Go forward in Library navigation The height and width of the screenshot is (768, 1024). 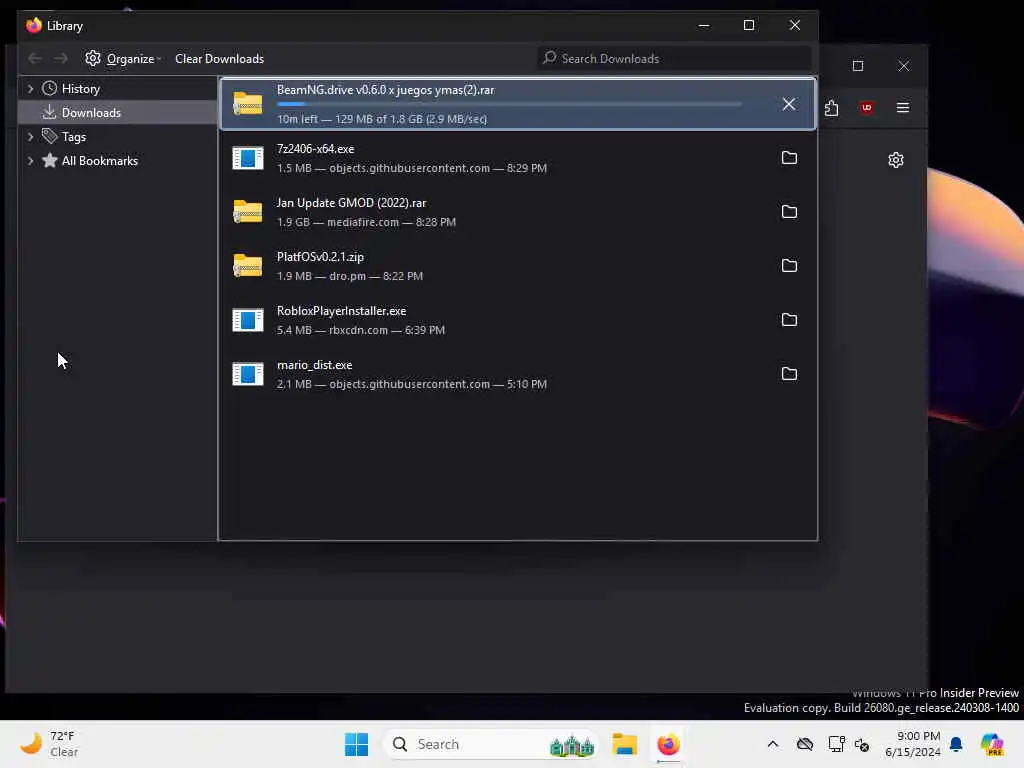coord(61,59)
